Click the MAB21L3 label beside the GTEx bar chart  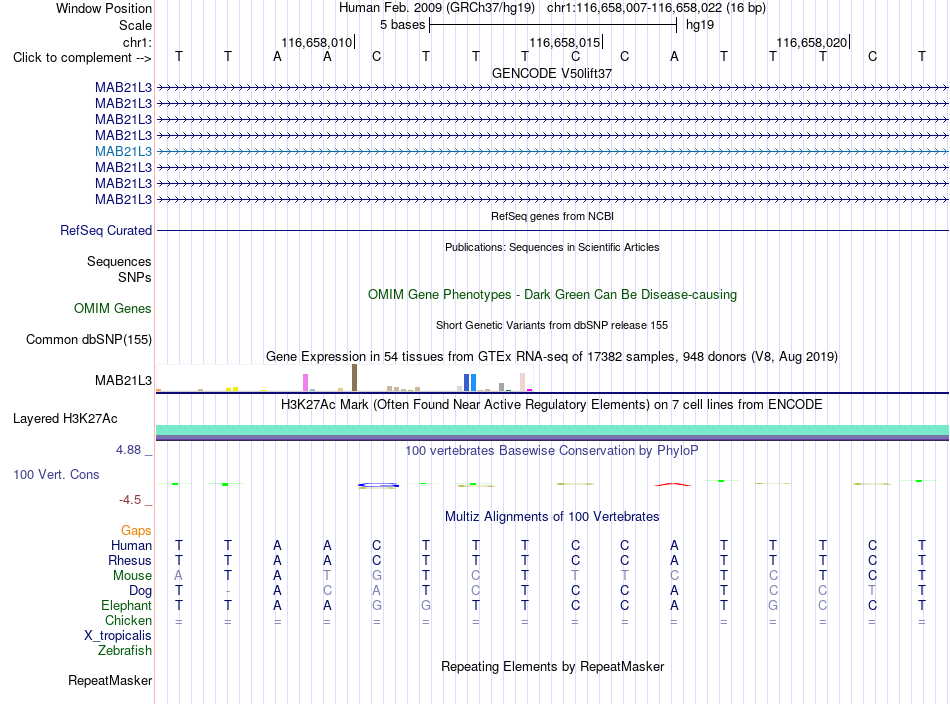(123, 380)
